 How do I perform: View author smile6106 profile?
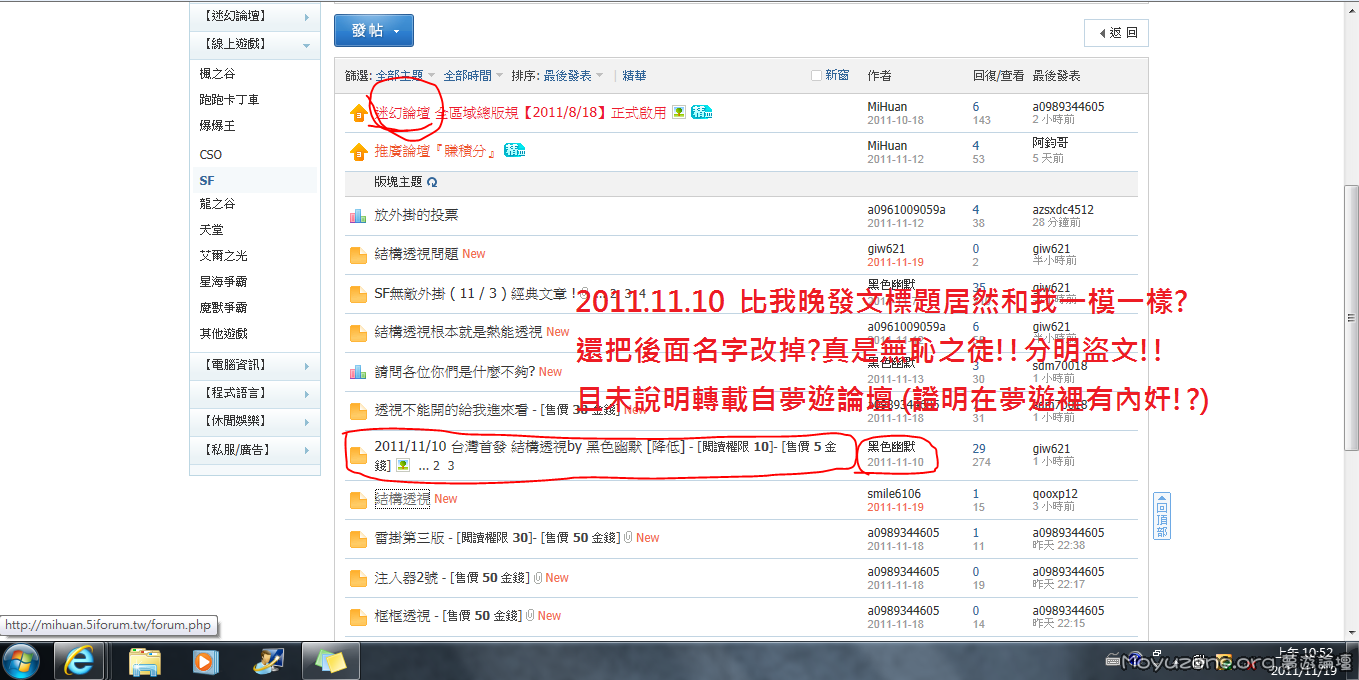click(x=894, y=494)
